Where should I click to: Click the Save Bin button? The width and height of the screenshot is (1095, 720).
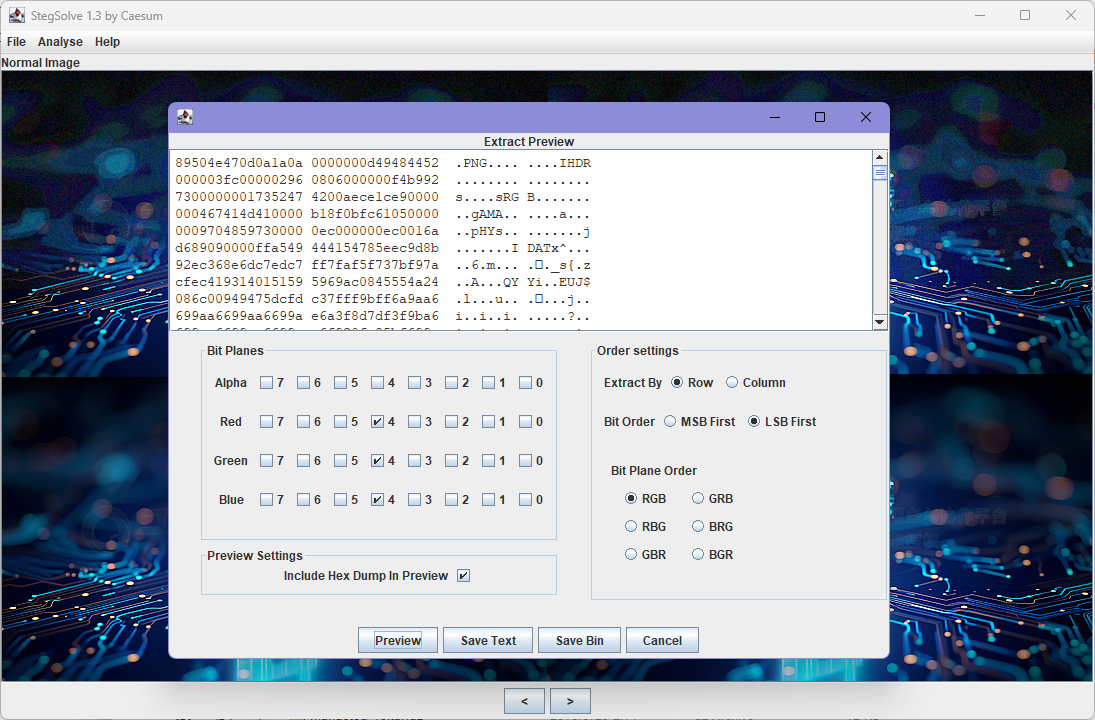(x=579, y=641)
